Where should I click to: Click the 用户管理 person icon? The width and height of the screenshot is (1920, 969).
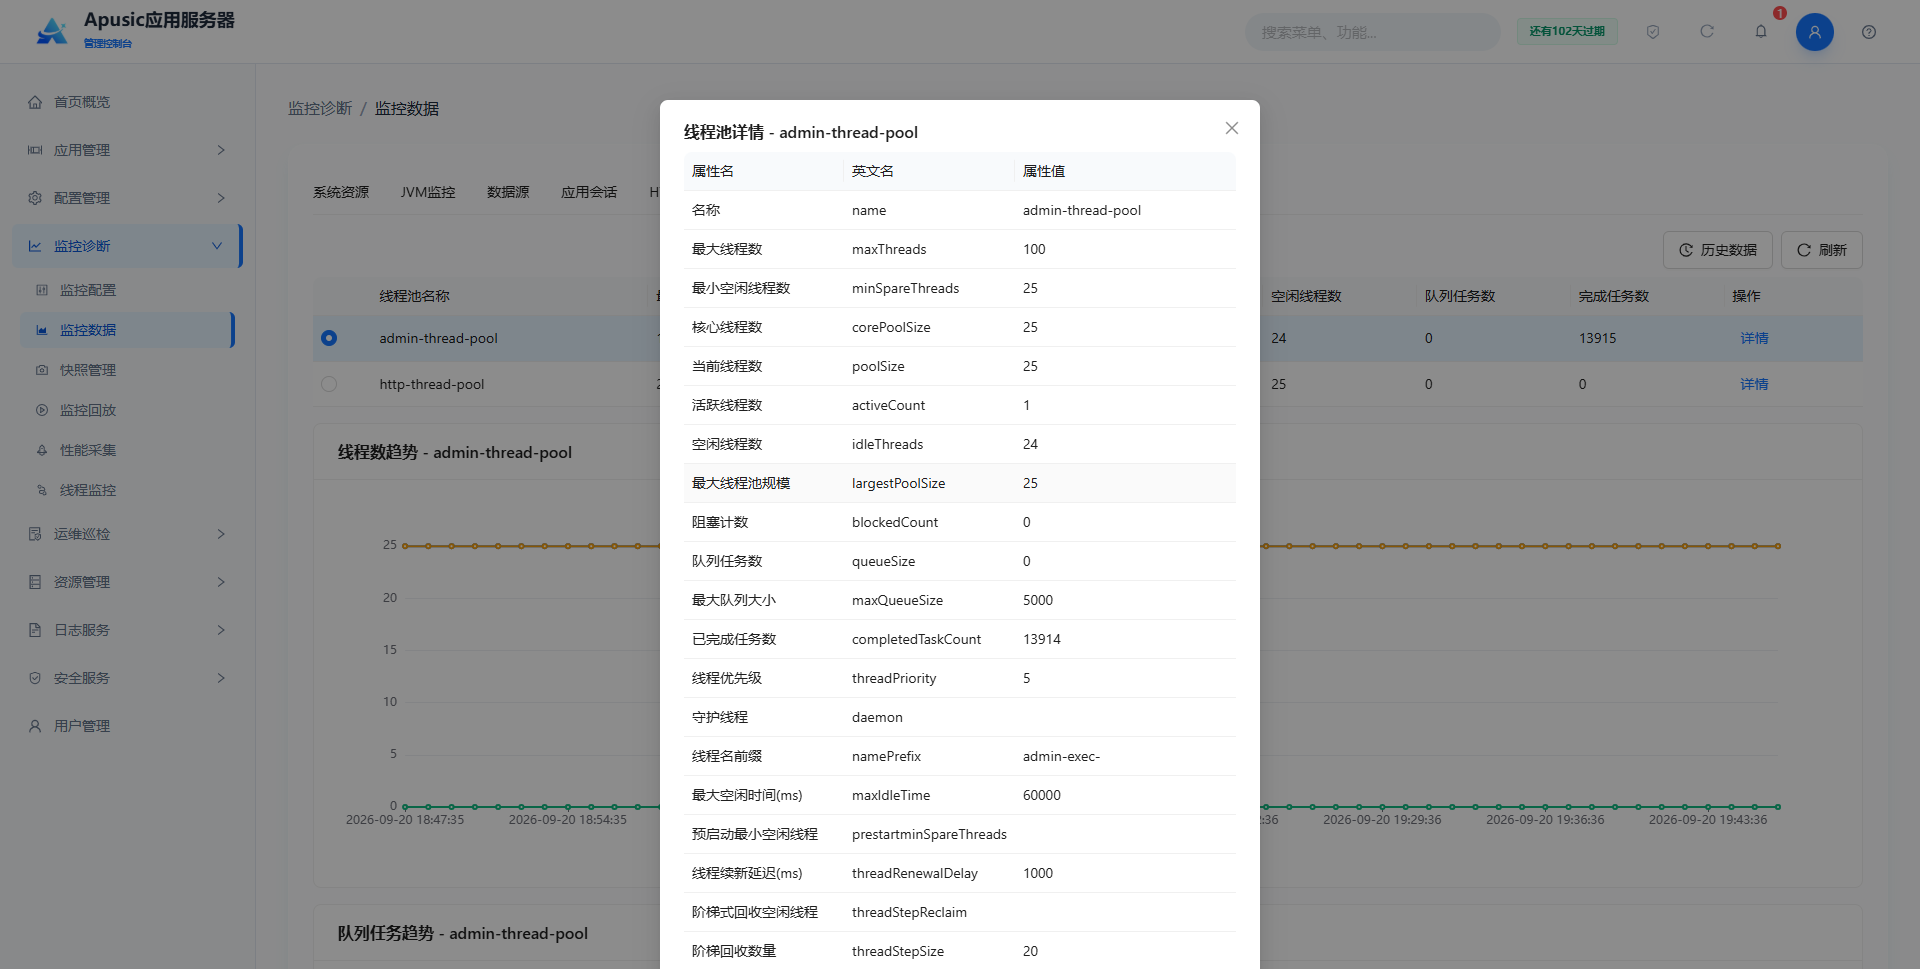[35, 726]
